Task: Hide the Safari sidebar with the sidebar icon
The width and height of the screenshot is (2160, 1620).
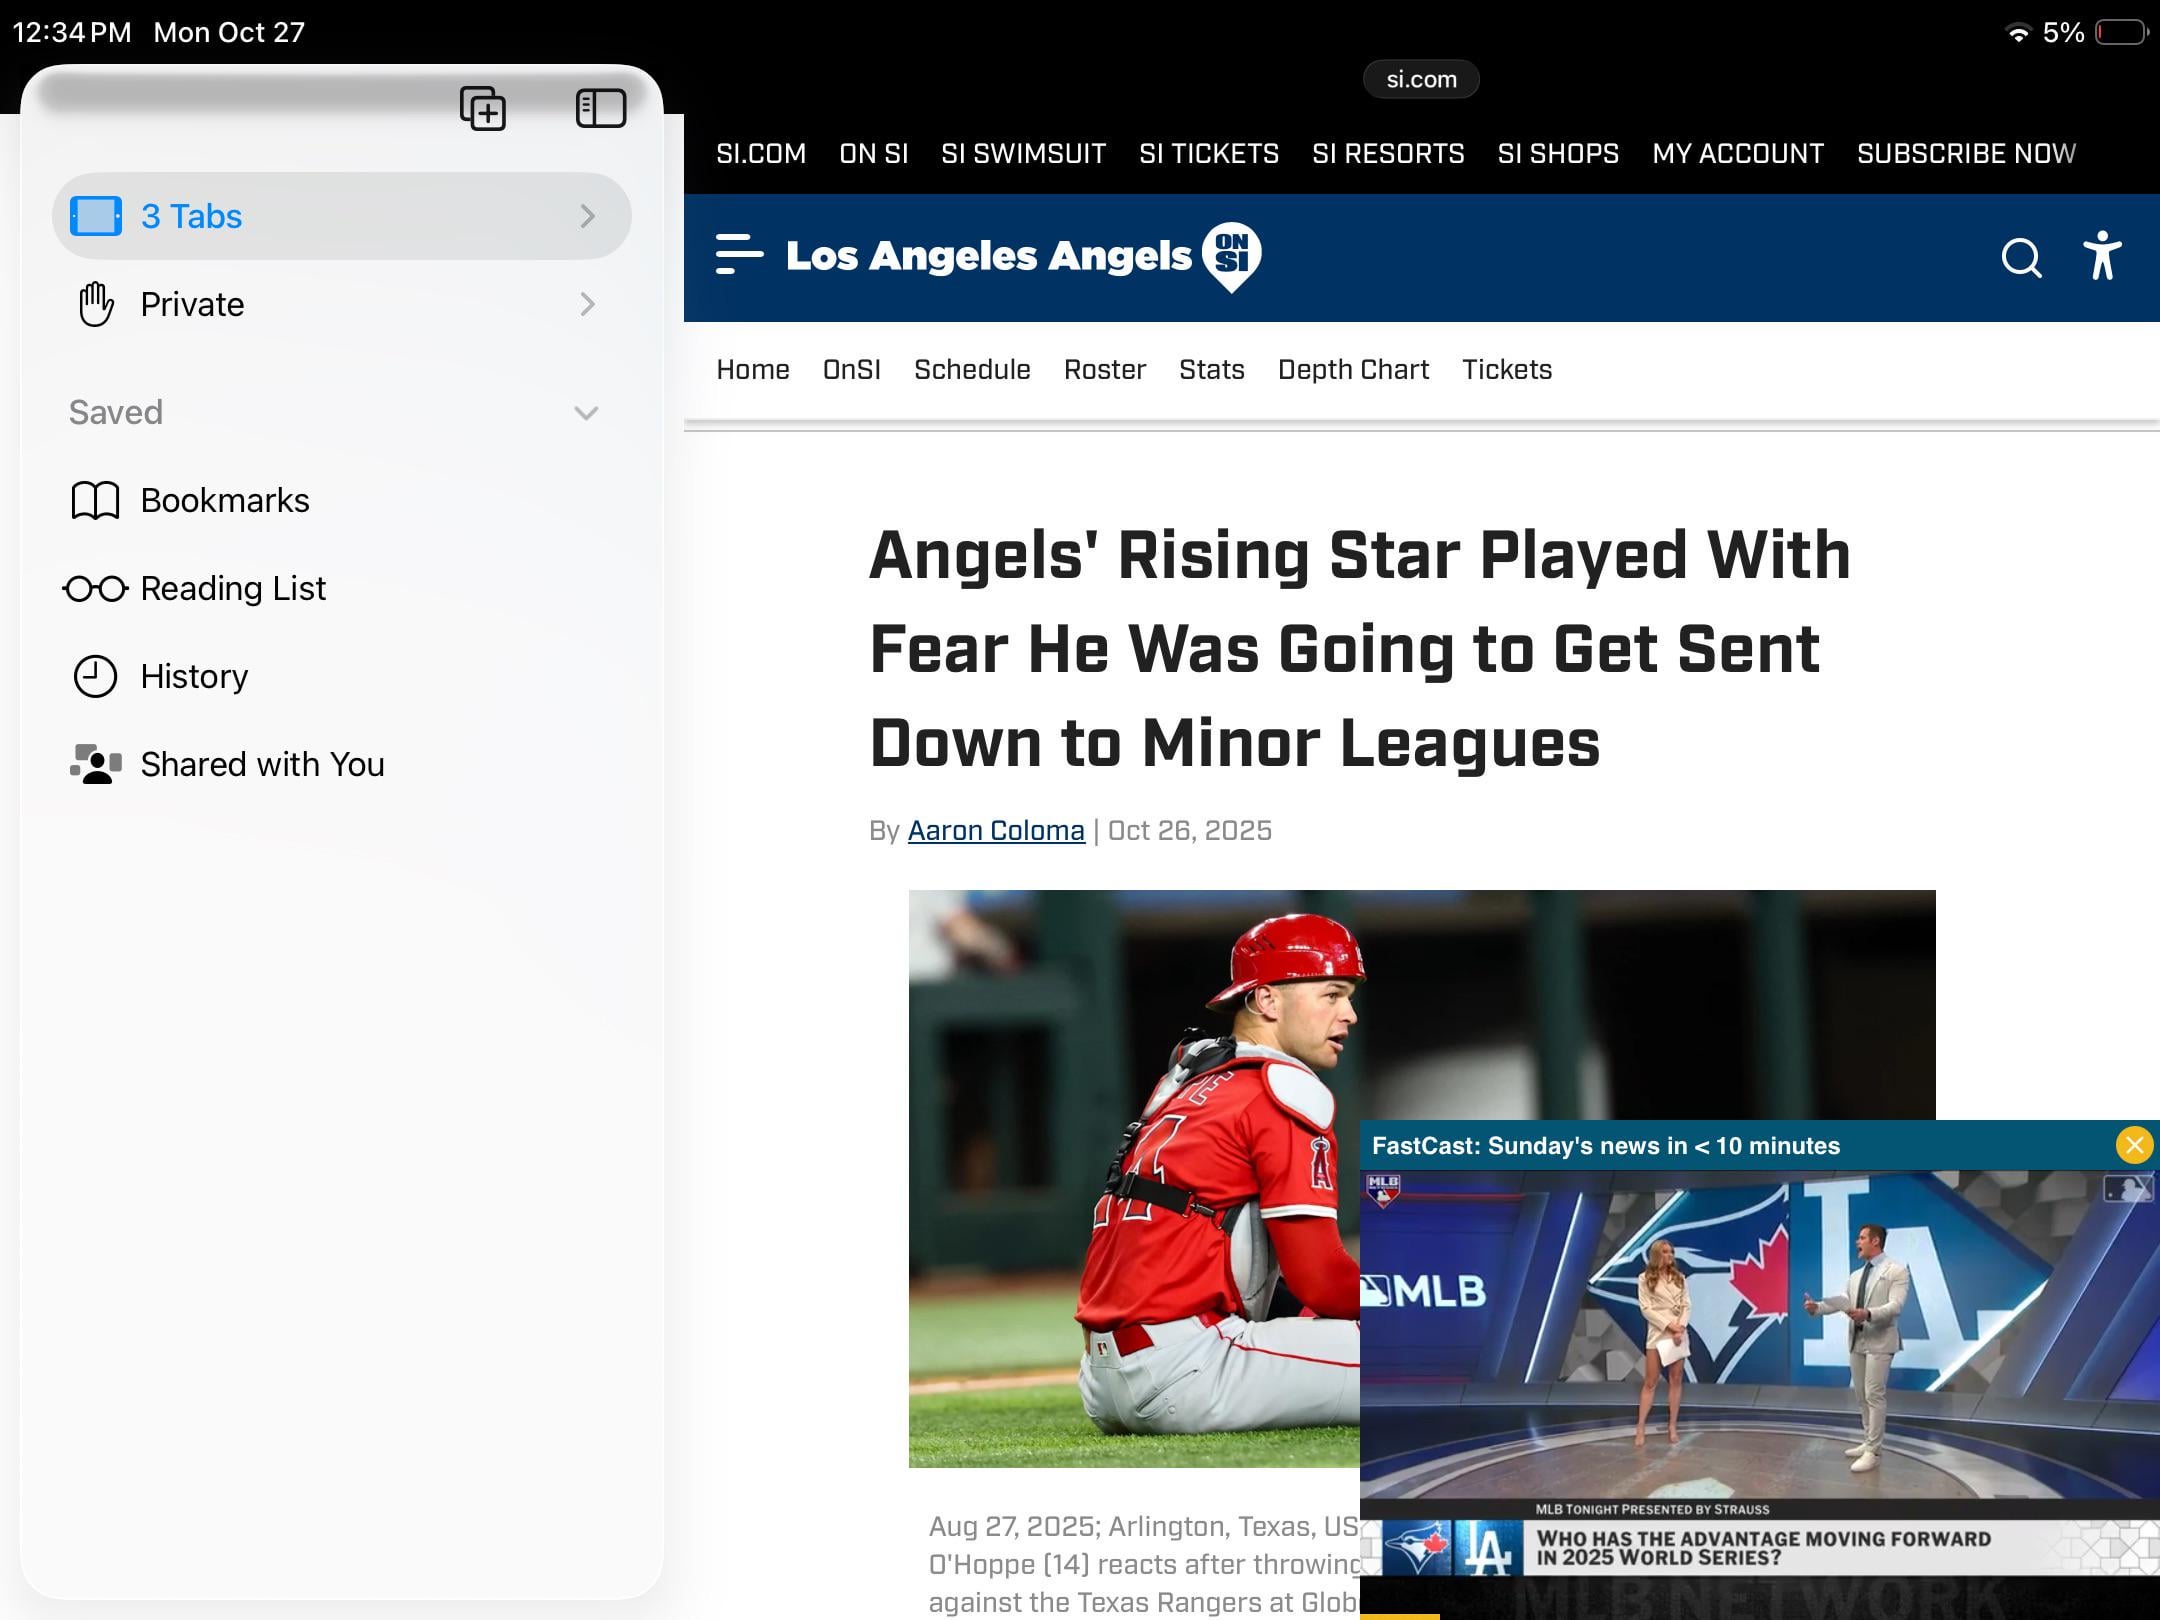Action: (600, 108)
